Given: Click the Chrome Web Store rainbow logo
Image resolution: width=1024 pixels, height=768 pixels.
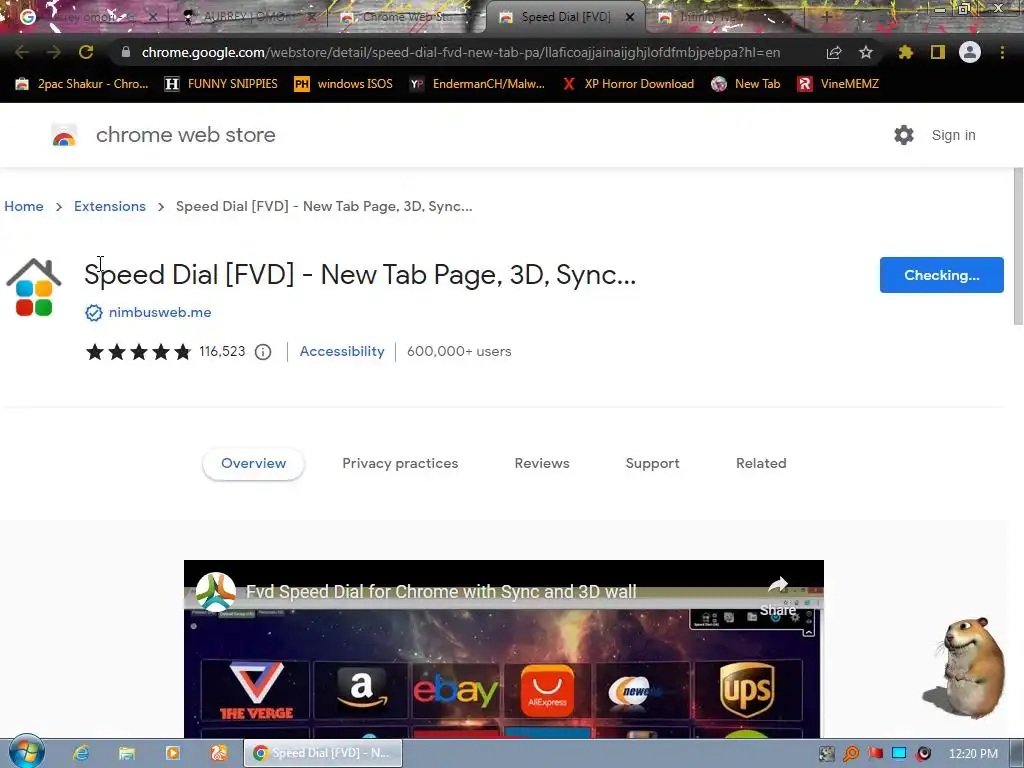Looking at the screenshot, I should (64, 135).
